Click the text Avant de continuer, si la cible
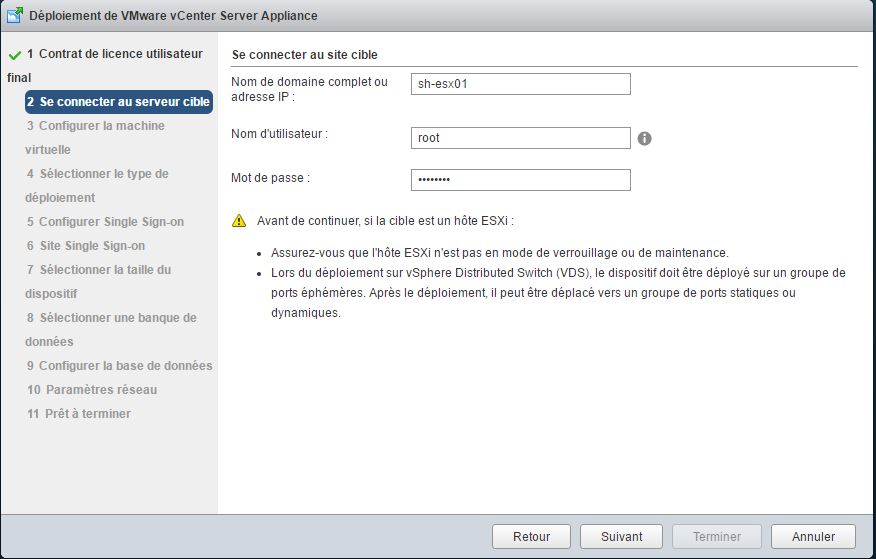 click(x=385, y=221)
